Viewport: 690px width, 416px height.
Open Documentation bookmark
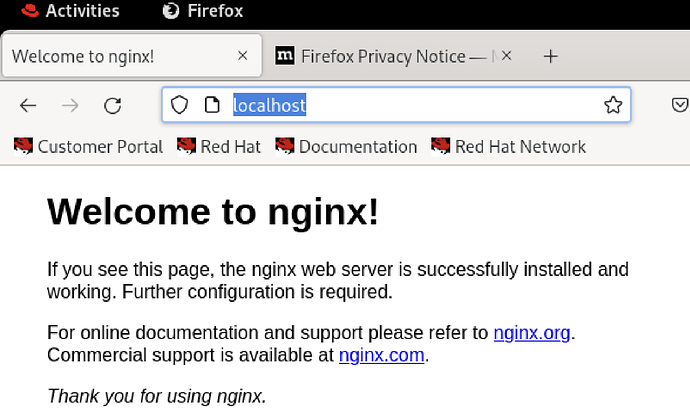click(x=346, y=147)
